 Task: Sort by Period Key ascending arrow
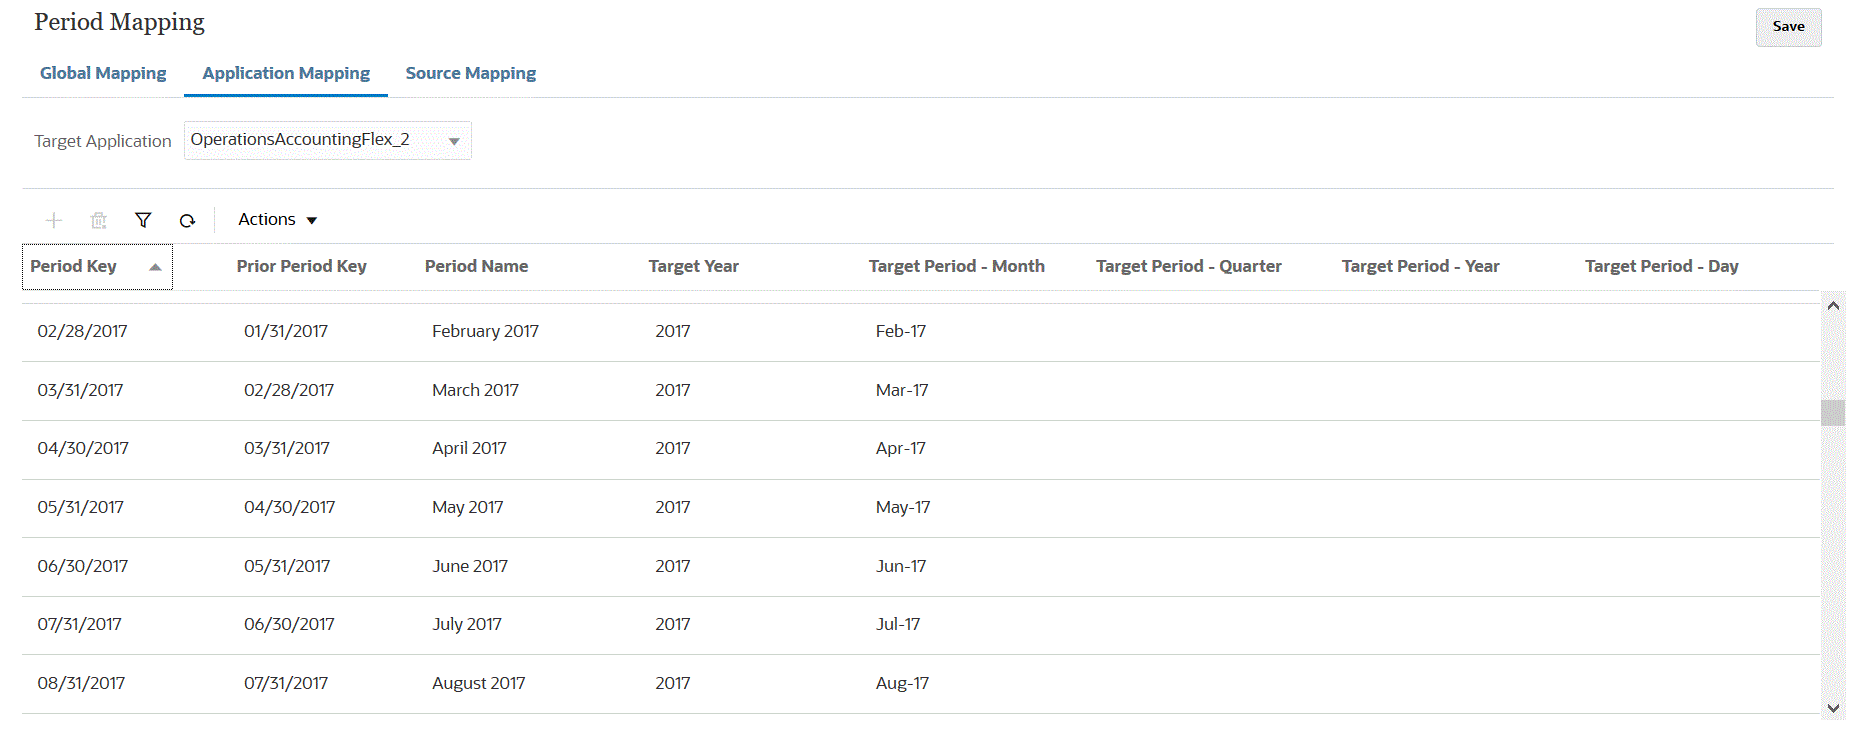coord(155,267)
